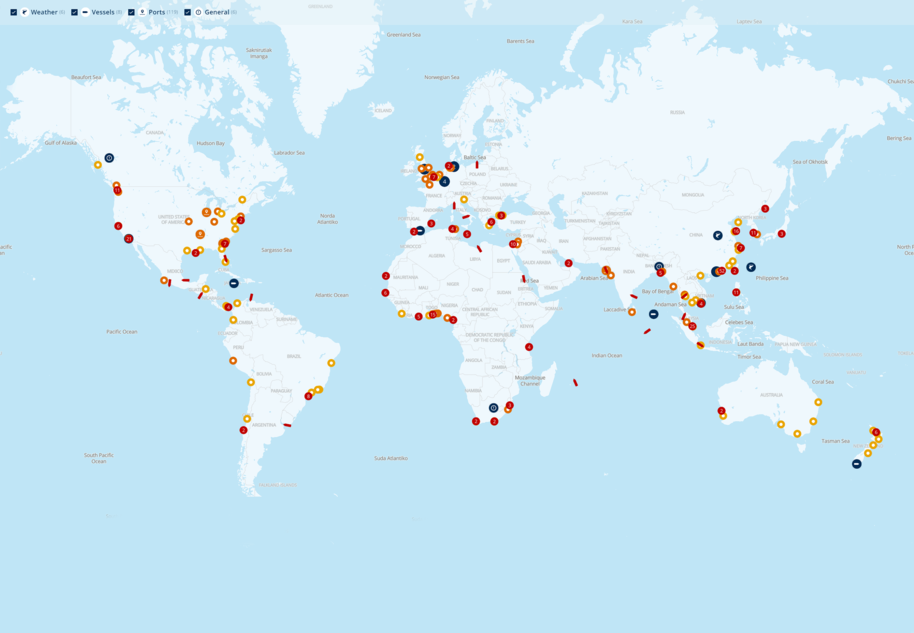This screenshot has width=914, height=633.
Task: Expand the red cluster numbered 15 in West Africa
Action: click(432, 314)
